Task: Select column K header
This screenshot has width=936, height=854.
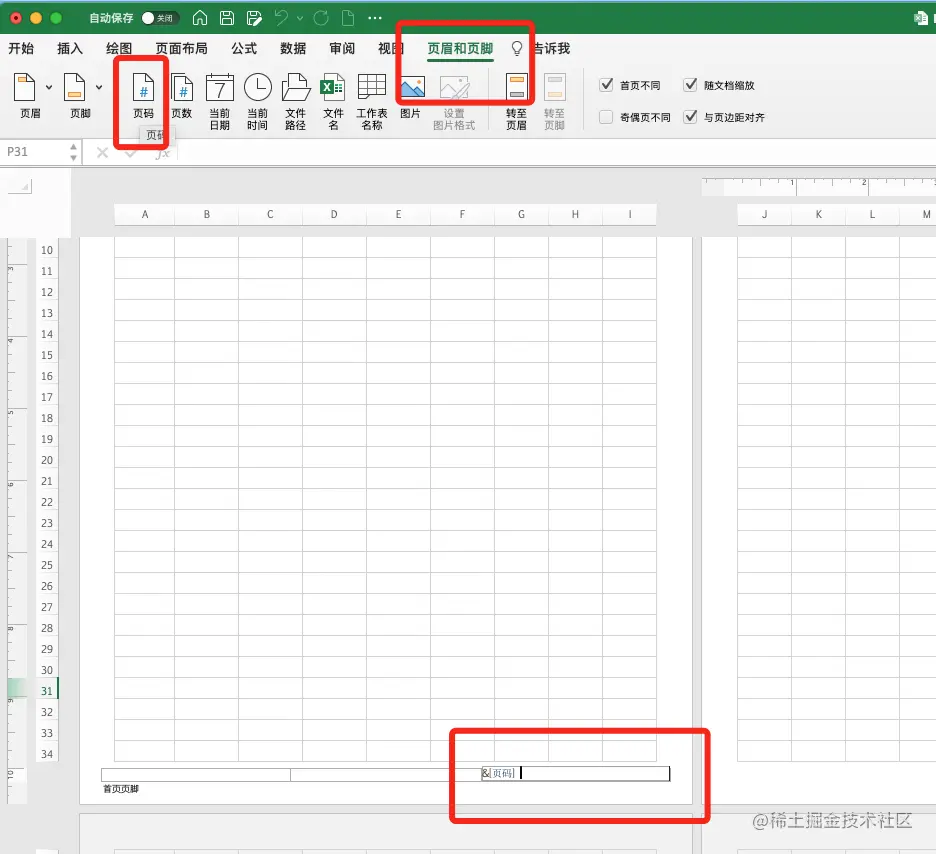Action: (x=818, y=214)
